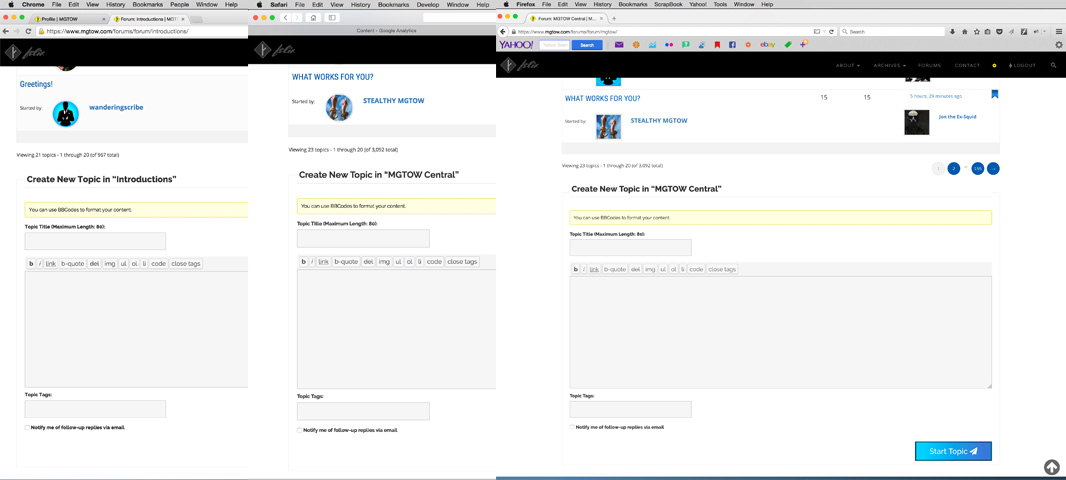The image size is (1066, 480).
Task: Expand the ARCHIVES dropdown in site navigation
Action: 889,65
